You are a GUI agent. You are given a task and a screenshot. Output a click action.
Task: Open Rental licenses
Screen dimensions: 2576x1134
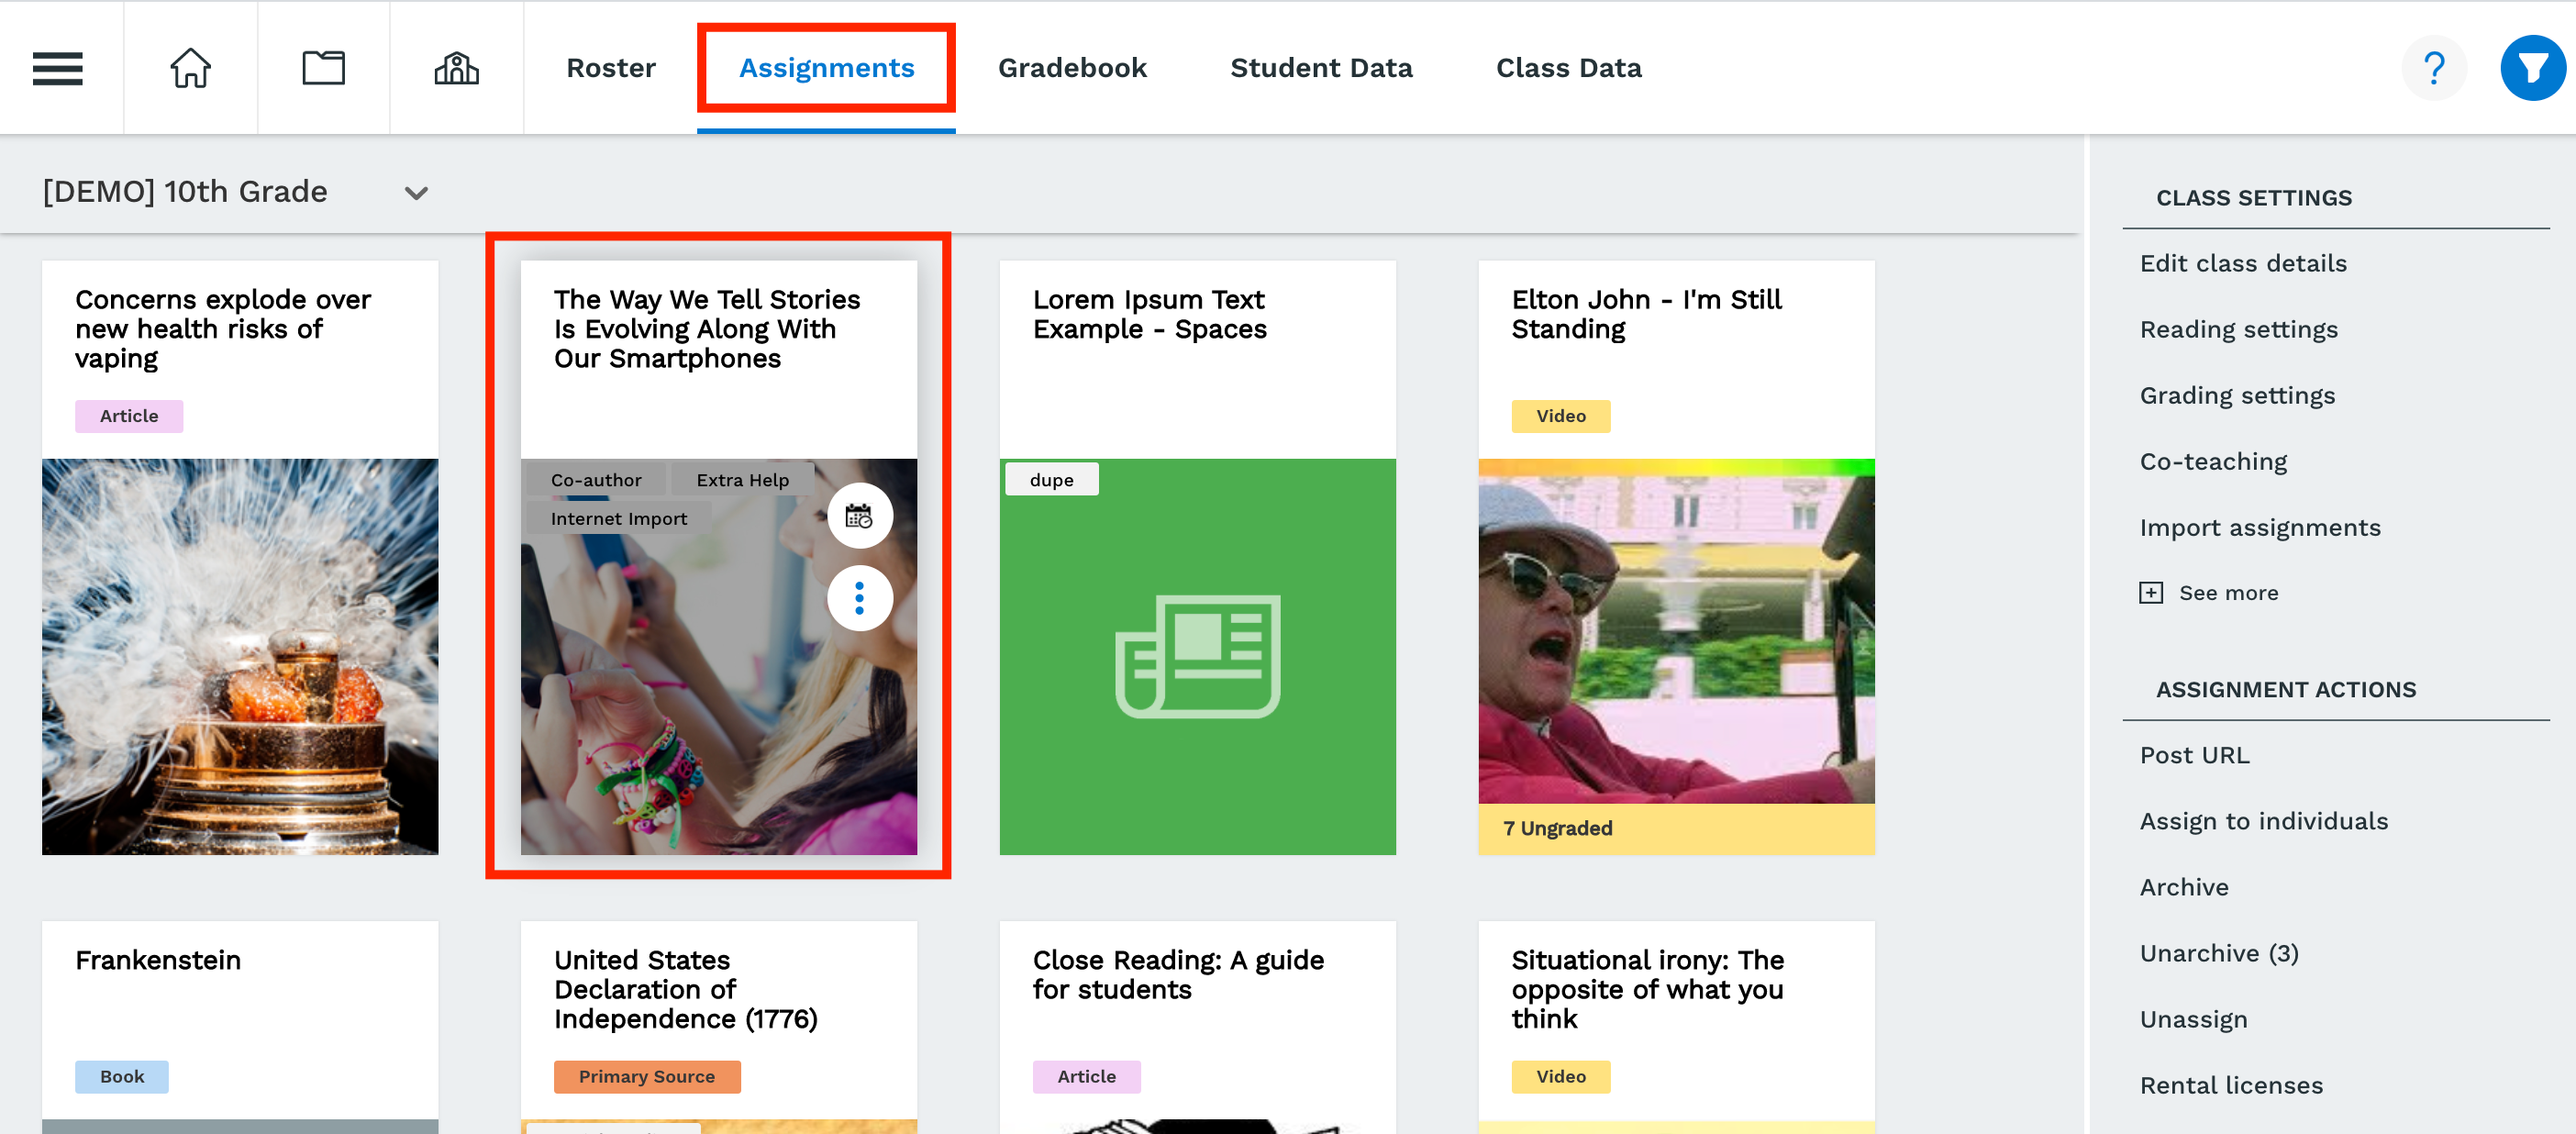point(2230,1085)
